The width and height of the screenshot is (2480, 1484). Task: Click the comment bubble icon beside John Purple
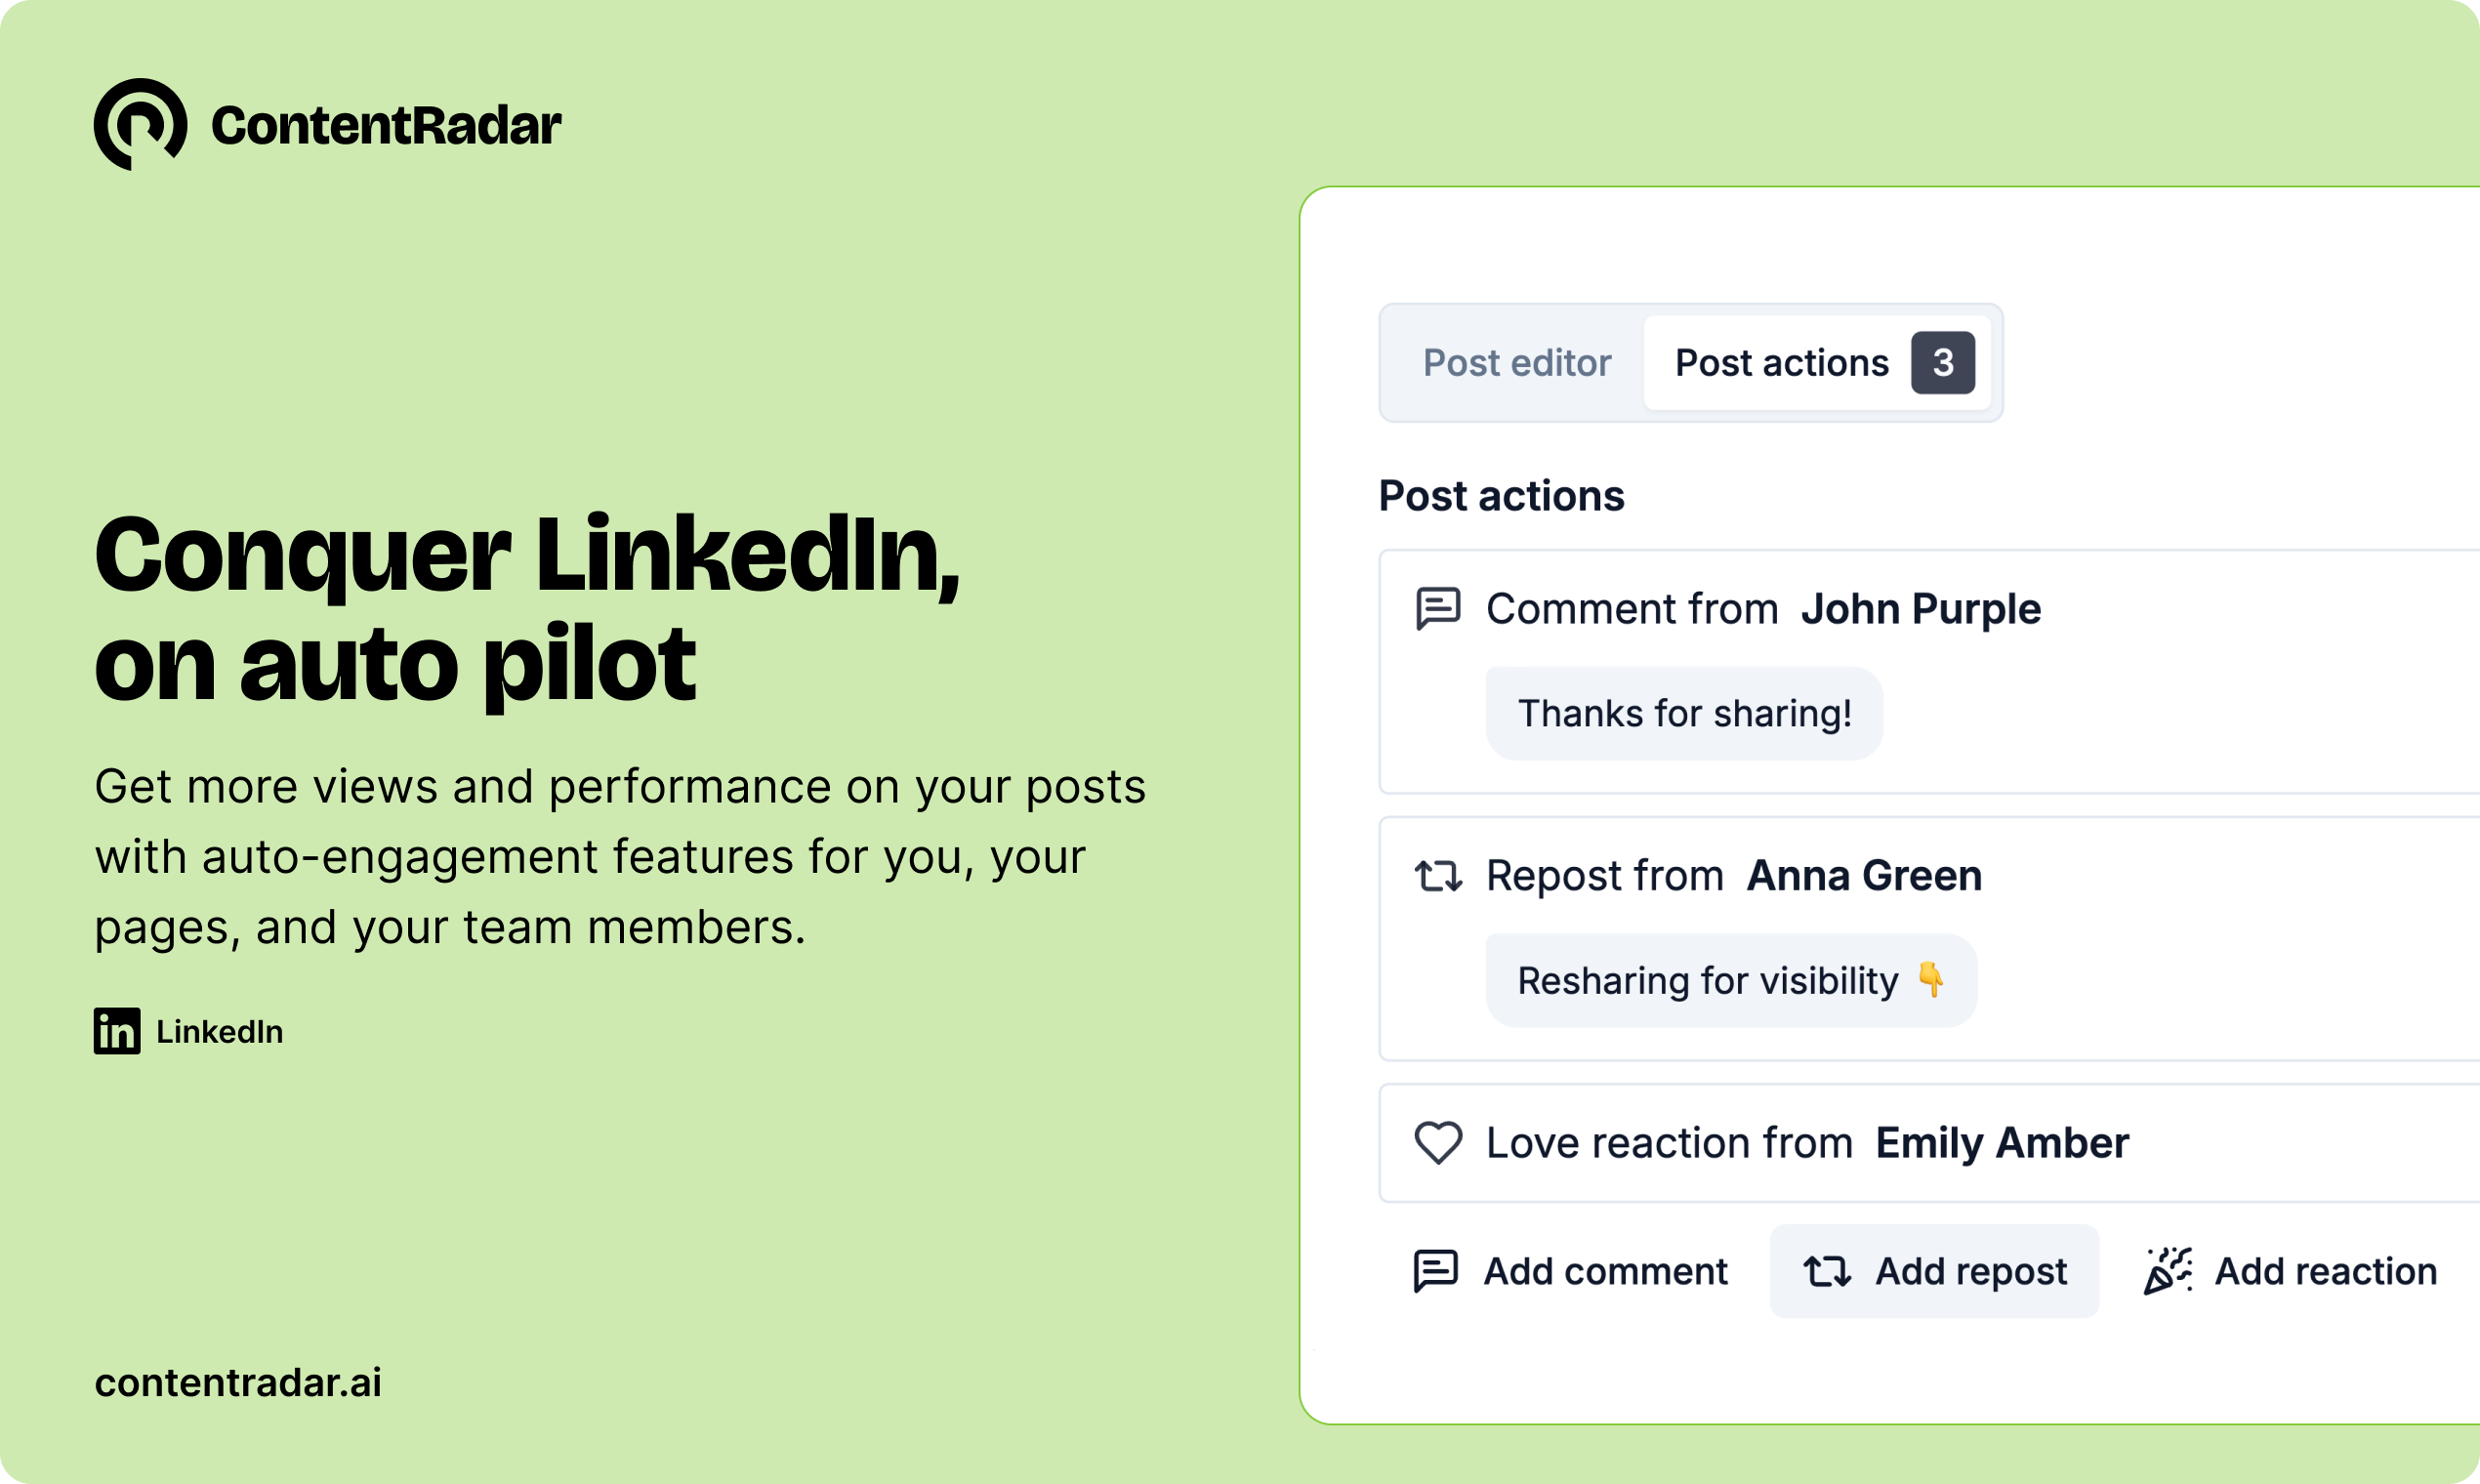pos(1438,608)
